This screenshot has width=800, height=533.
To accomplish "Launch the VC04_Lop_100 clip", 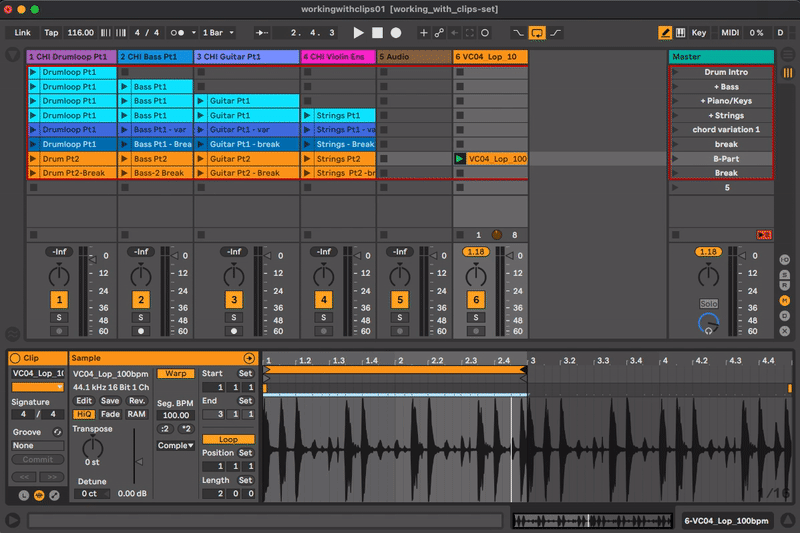I will [x=460, y=159].
